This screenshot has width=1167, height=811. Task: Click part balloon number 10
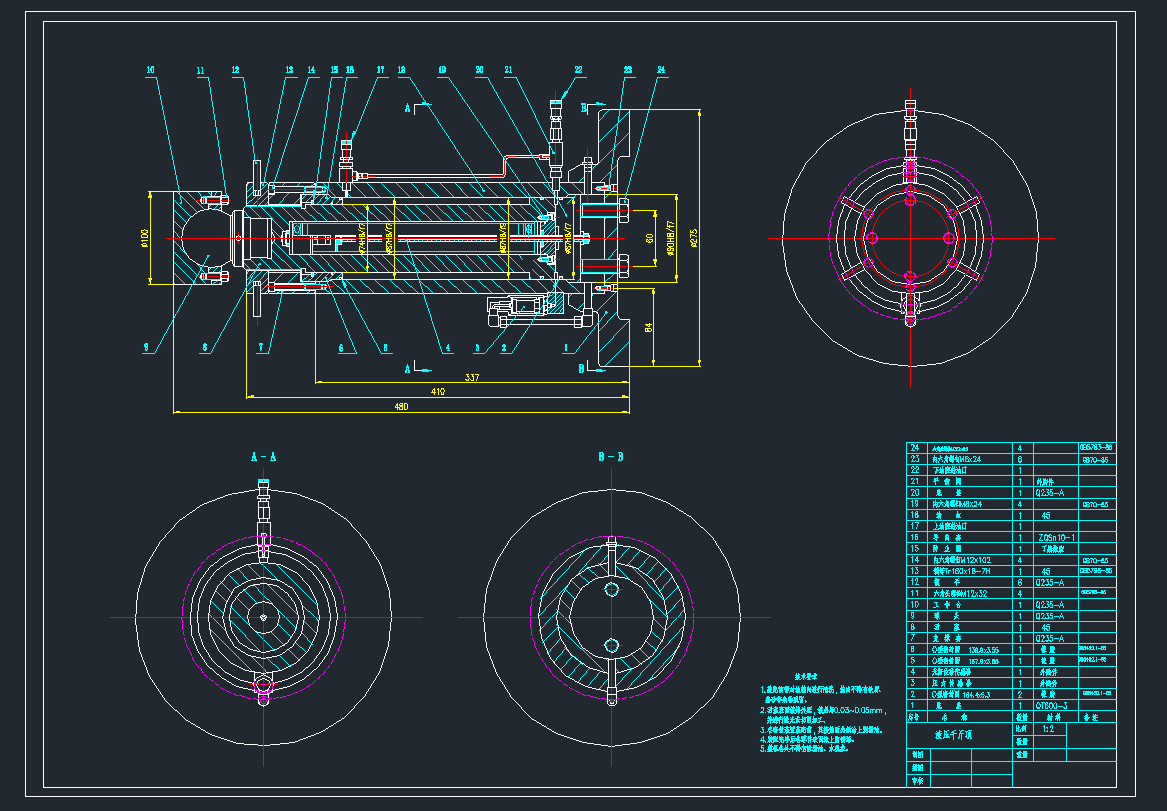151,70
